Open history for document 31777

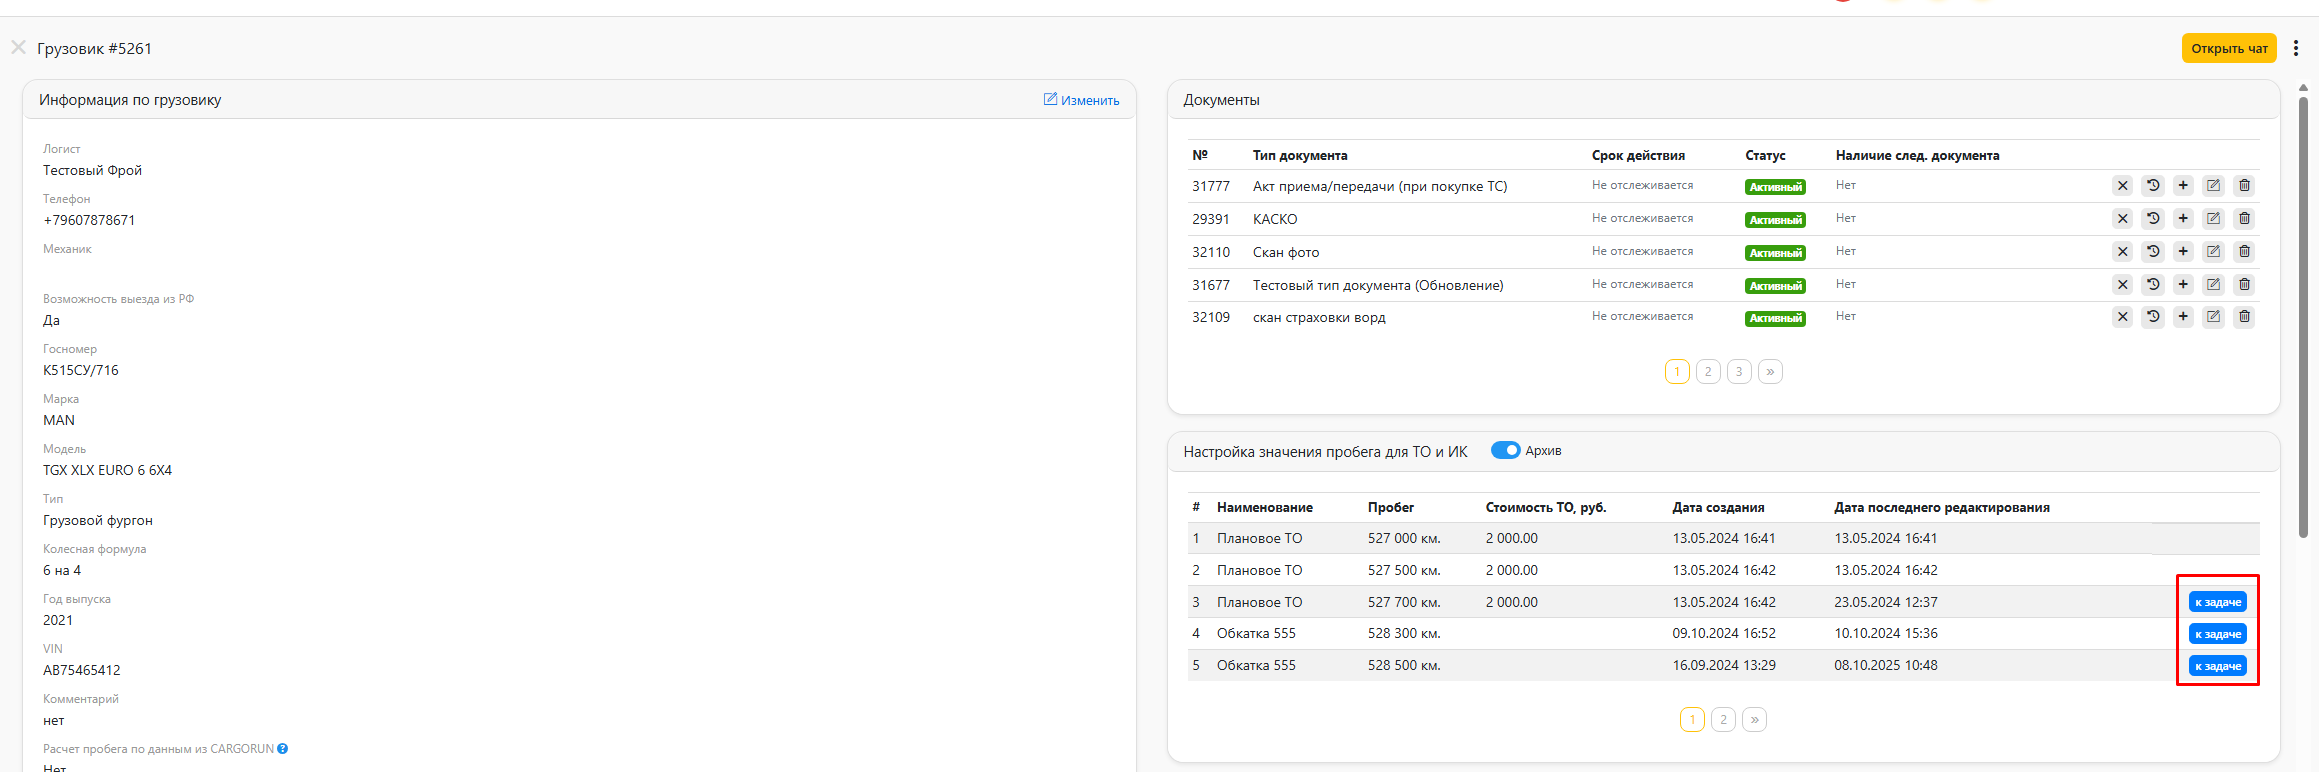click(2153, 185)
